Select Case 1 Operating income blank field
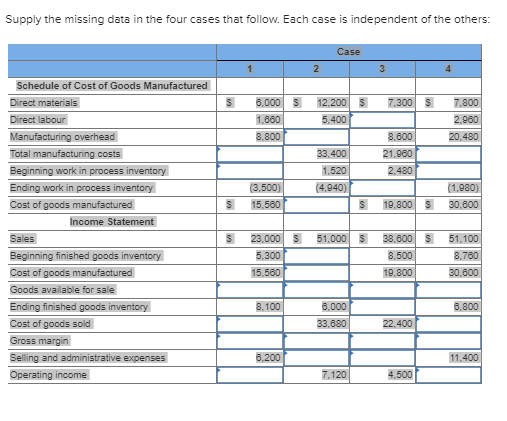This screenshot has width=507, height=421. point(250,375)
